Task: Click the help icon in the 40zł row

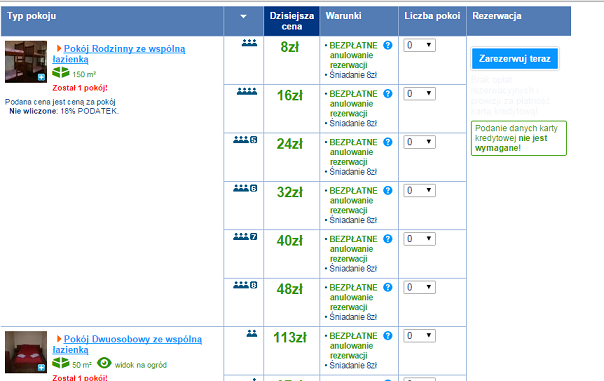Action: 388,239
